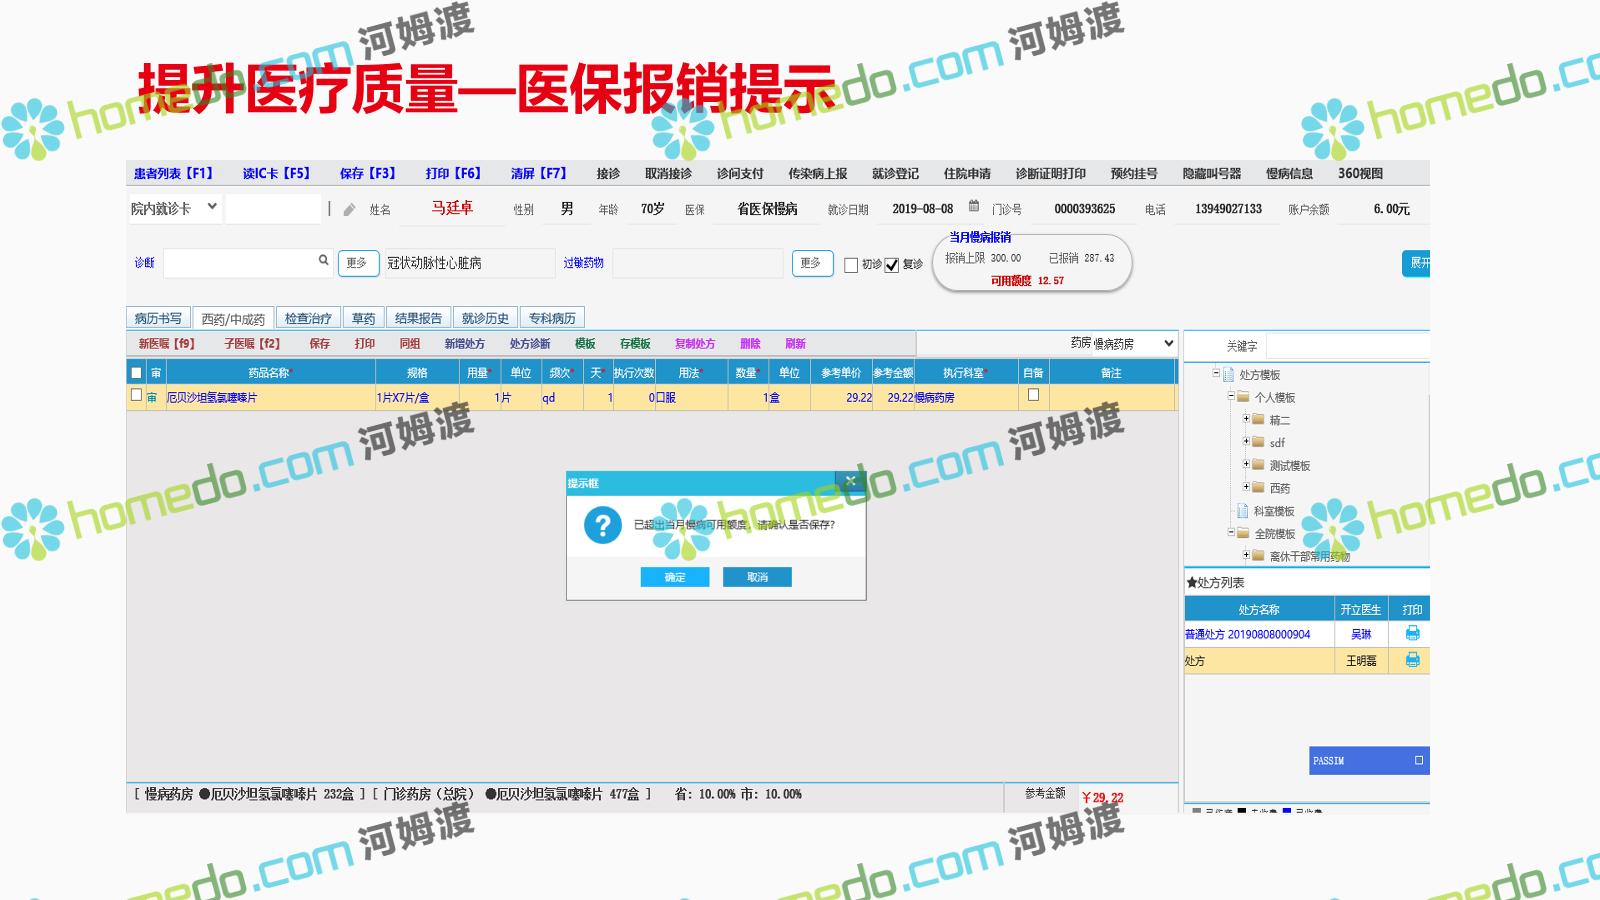The image size is (1600, 900).
Task: Click the 关键字 keyword search field
Action: (1346, 346)
